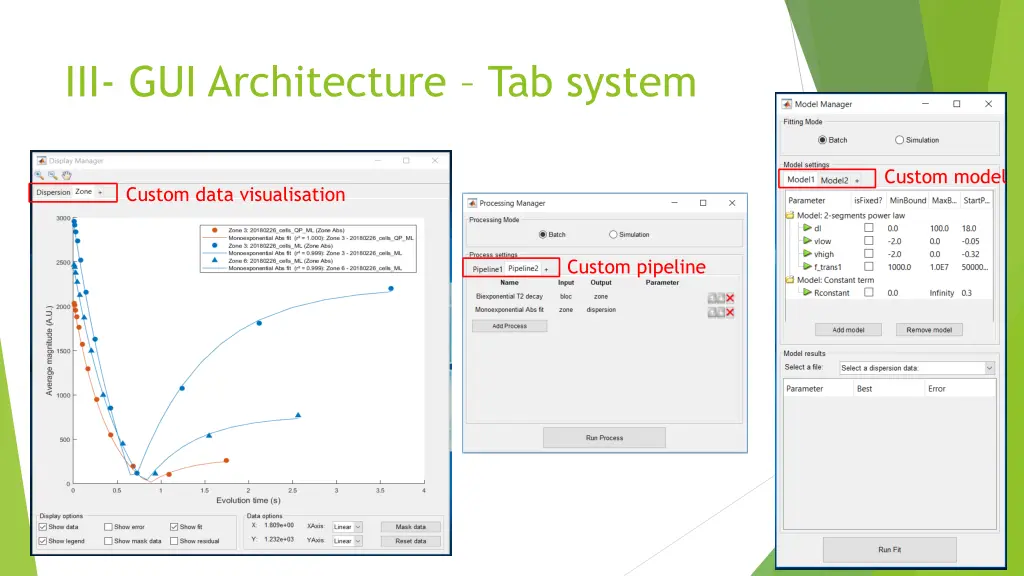Click the folder icon for 2-segments power law
This screenshot has height=576, width=1024.
pyautogui.click(x=790, y=215)
